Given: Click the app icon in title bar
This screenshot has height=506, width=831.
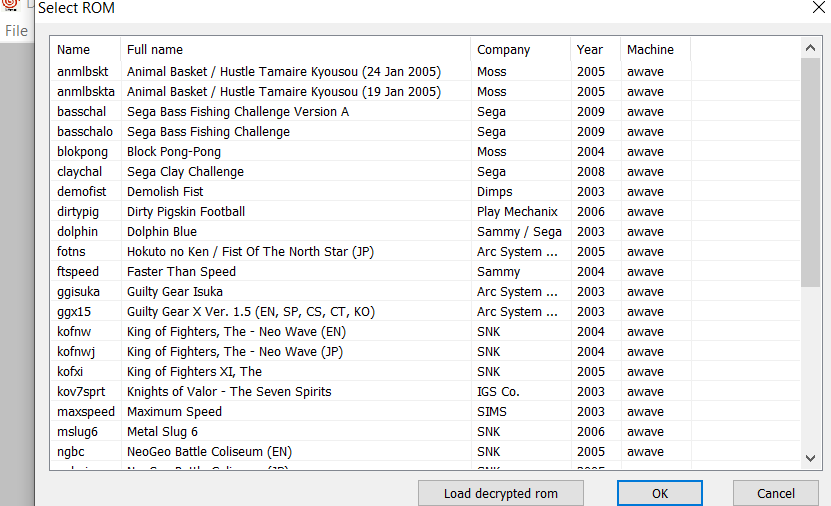Looking at the screenshot, I should (11, 4).
